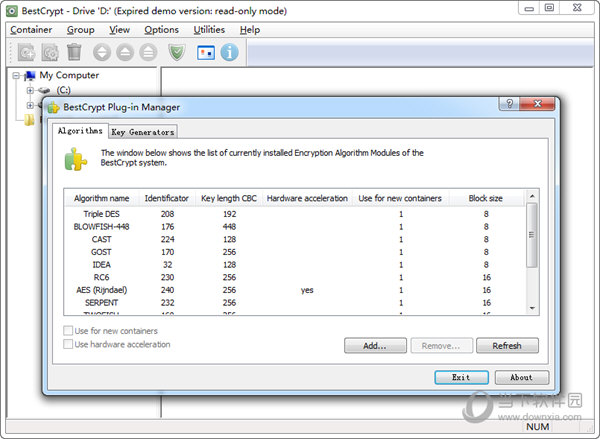Click the green shield toolbar icon
600x439 pixels.
177,52
